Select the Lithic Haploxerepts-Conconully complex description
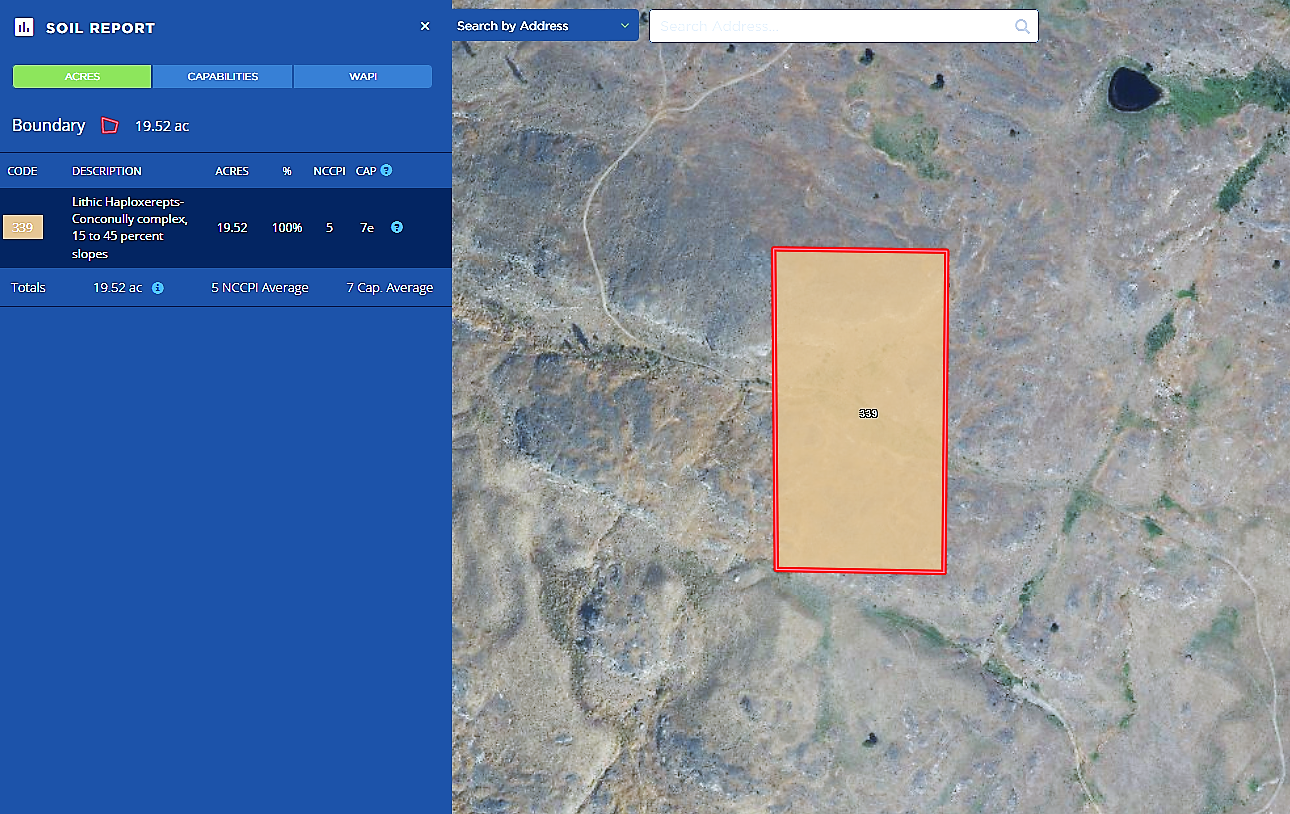Viewport: 1290px width, 814px height. 129,228
